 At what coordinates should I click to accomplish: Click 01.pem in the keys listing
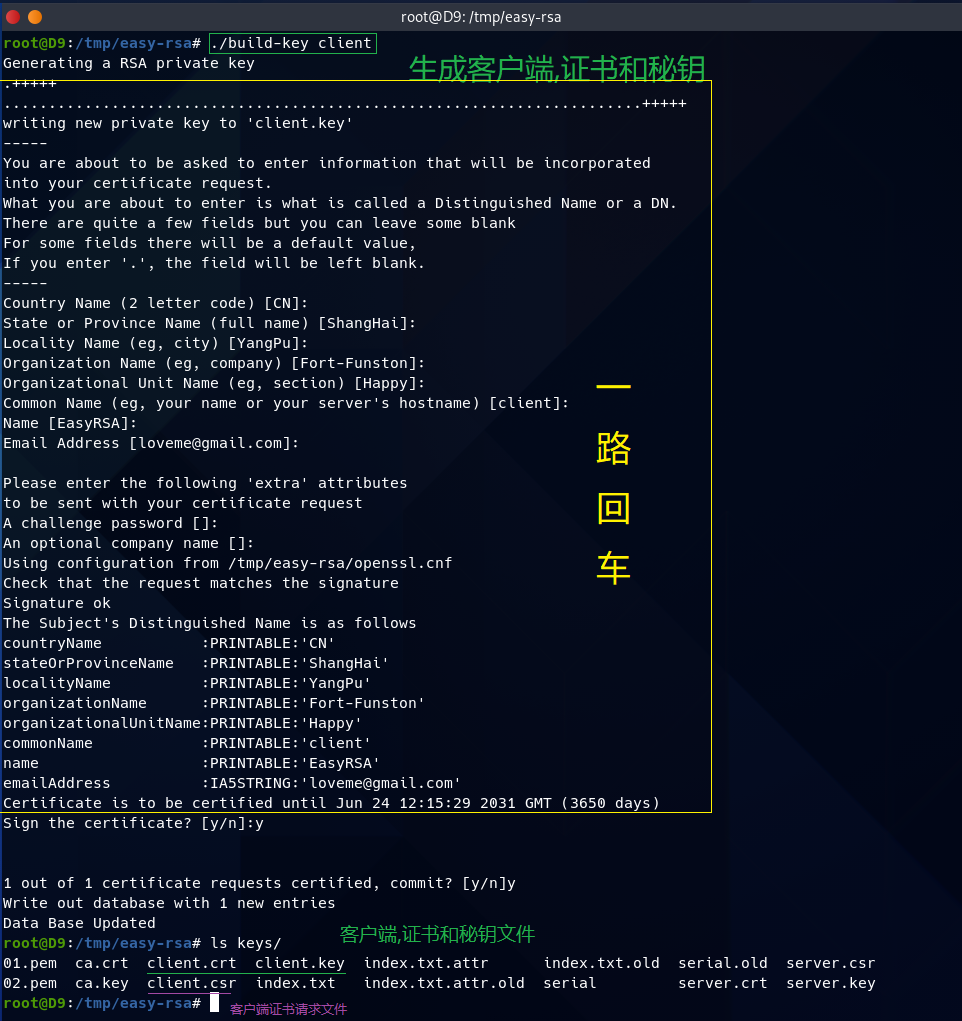pos(29,963)
